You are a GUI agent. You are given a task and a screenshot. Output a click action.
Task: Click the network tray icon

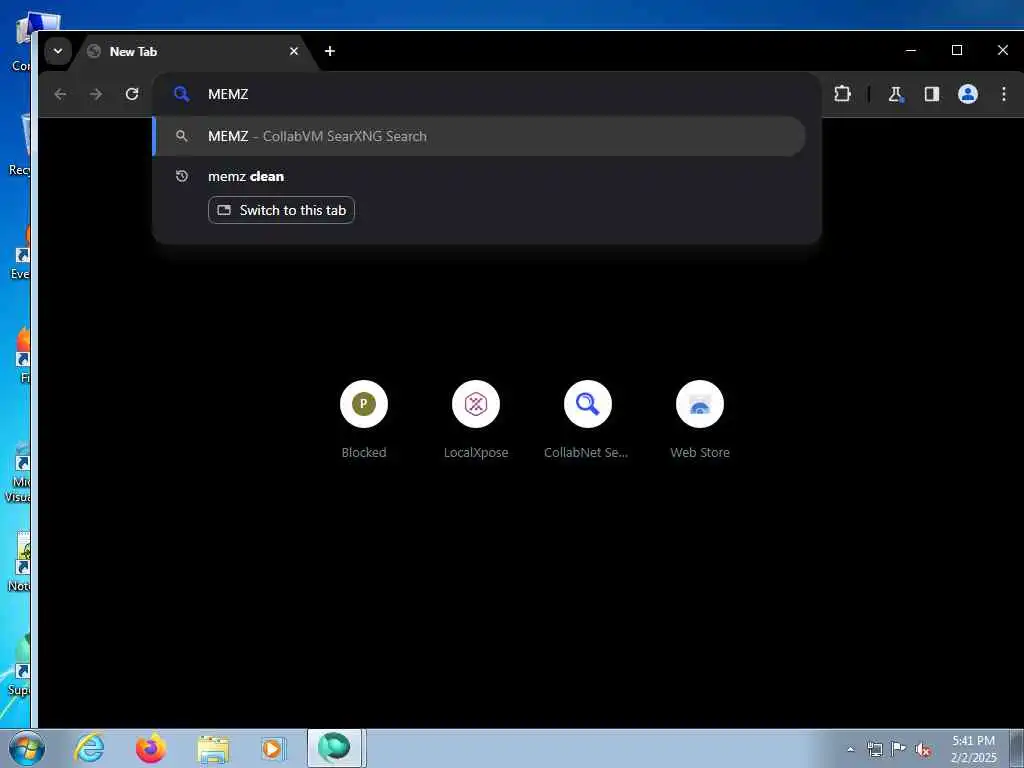click(x=874, y=749)
